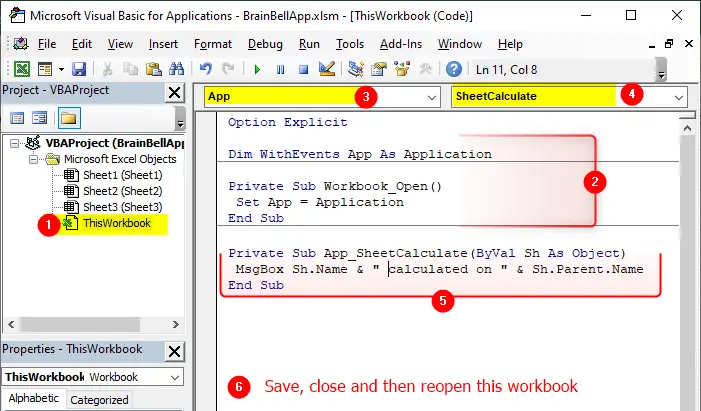Collapse the VBAProject (BrainBellApp) tree node
This screenshot has width=701, height=411.
[15, 144]
